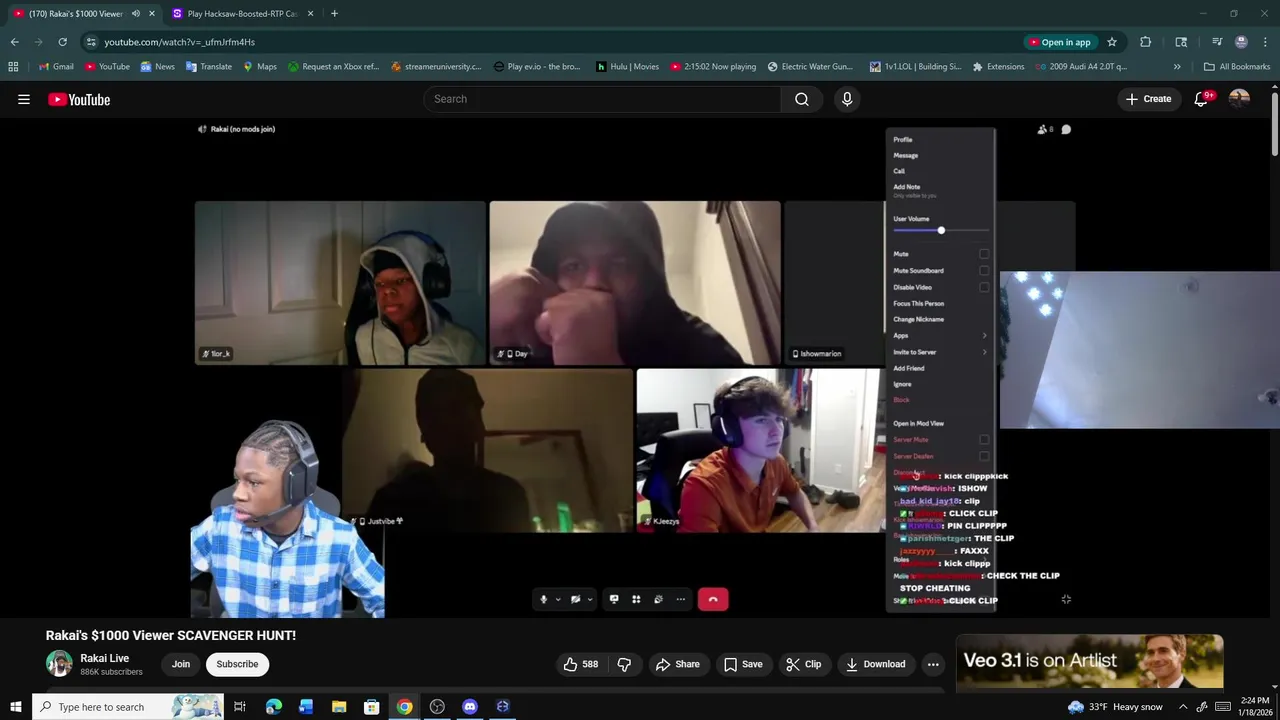Expand Invite to Server submenu arrow

(x=984, y=352)
